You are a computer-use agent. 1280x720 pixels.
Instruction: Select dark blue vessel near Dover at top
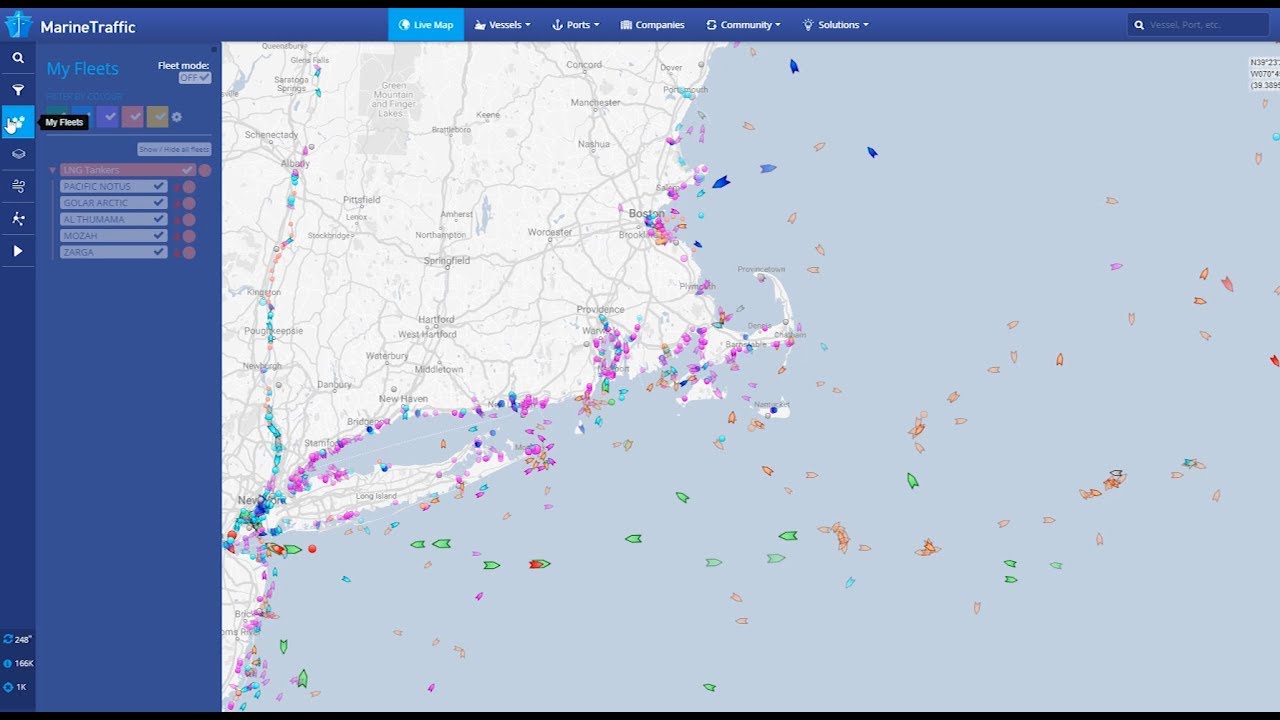point(794,66)
